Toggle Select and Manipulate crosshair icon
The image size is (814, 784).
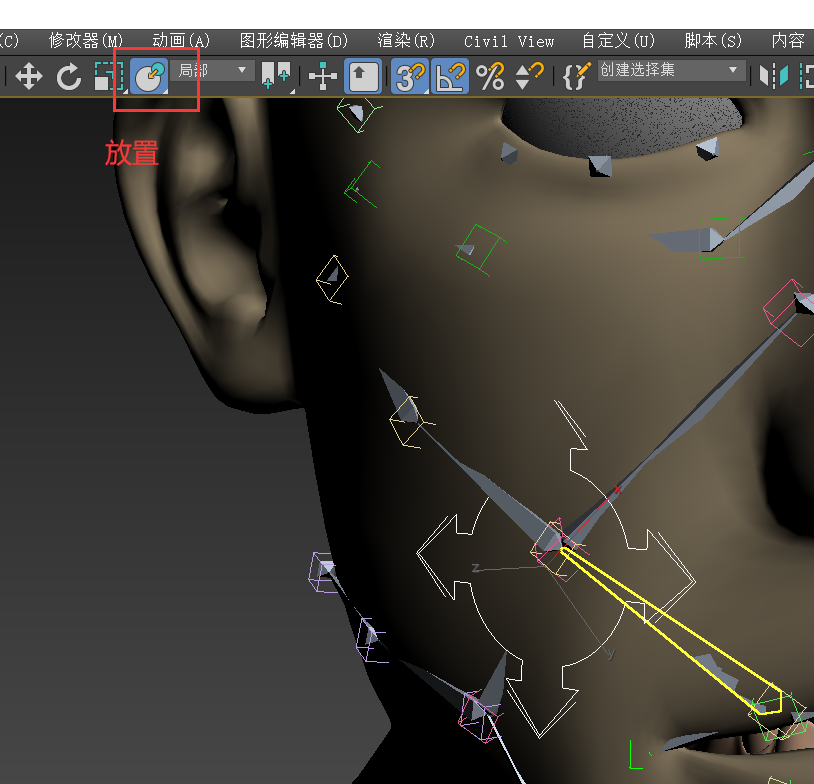pos(323,76)
